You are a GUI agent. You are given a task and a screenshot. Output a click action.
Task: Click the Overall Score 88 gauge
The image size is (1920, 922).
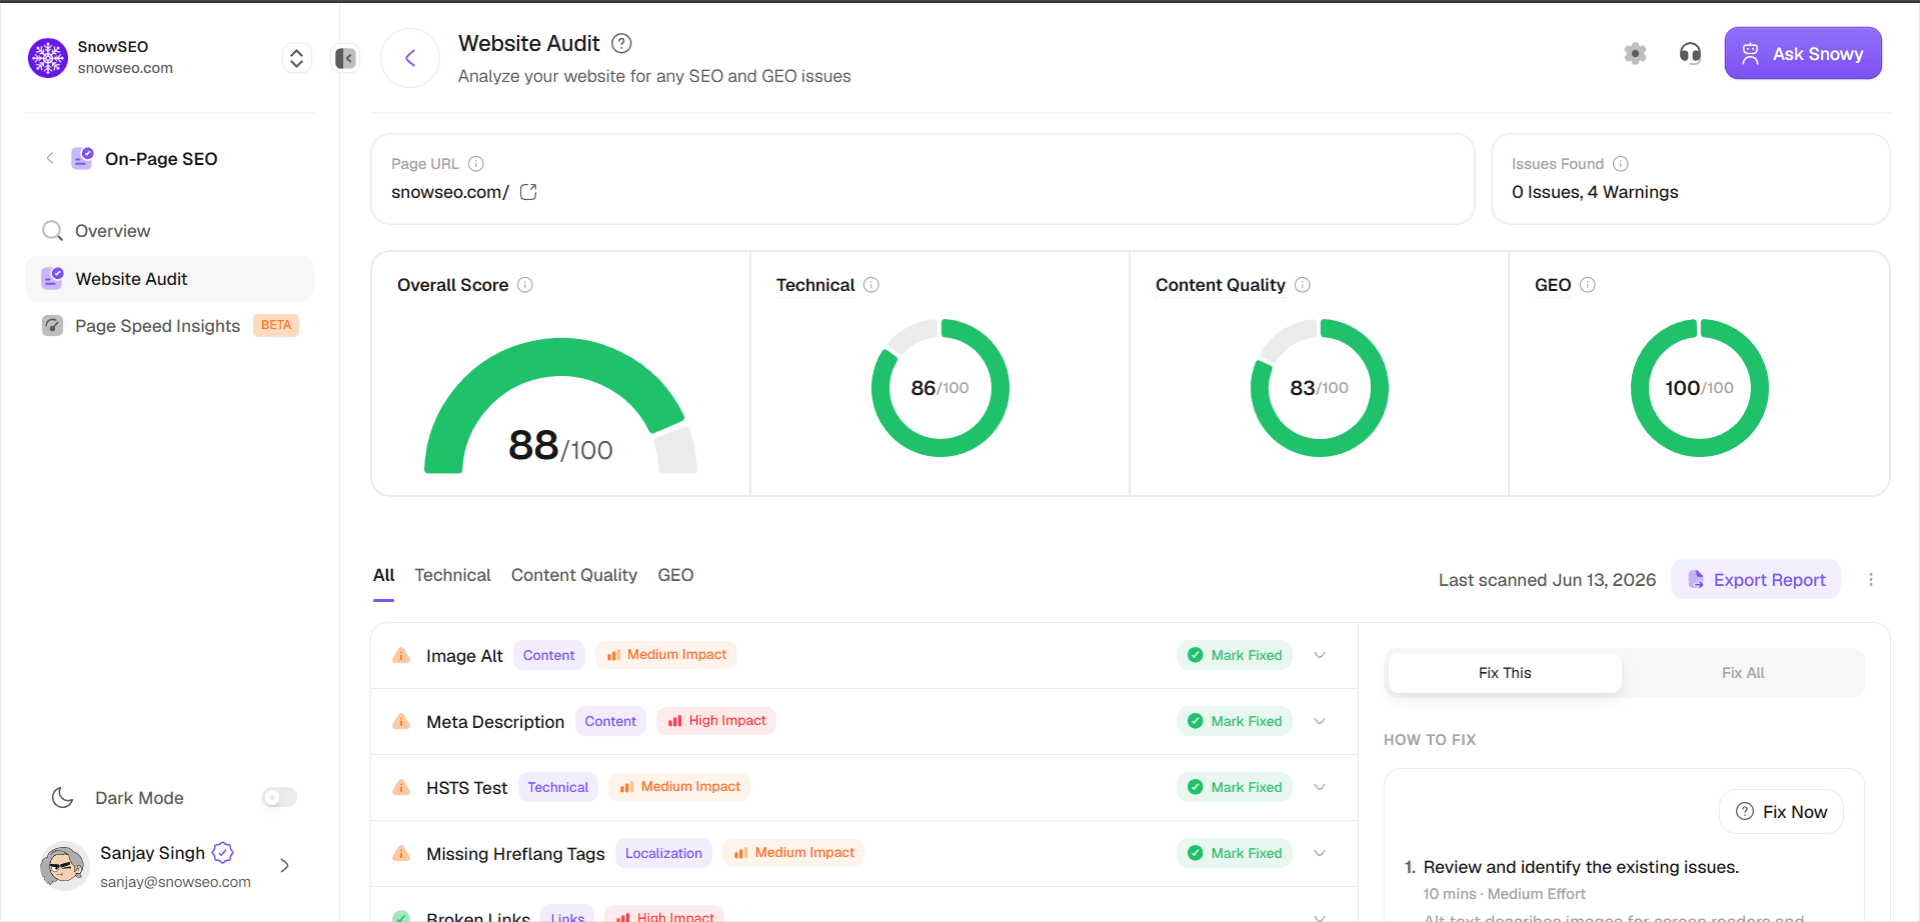pos(560,406)
